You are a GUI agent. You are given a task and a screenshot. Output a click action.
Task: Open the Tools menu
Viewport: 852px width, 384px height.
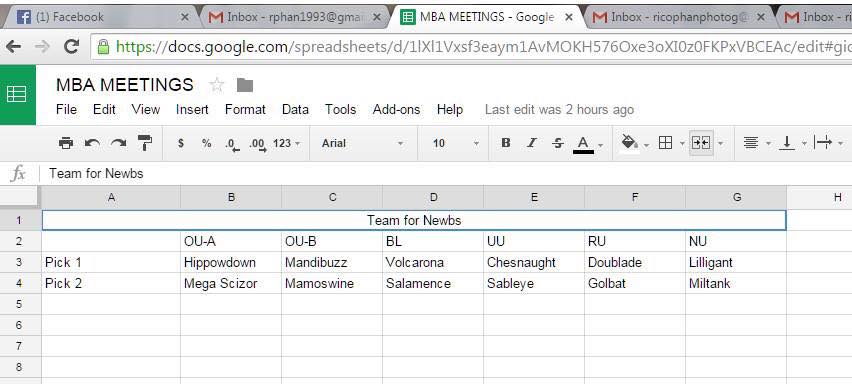(341, 110)
